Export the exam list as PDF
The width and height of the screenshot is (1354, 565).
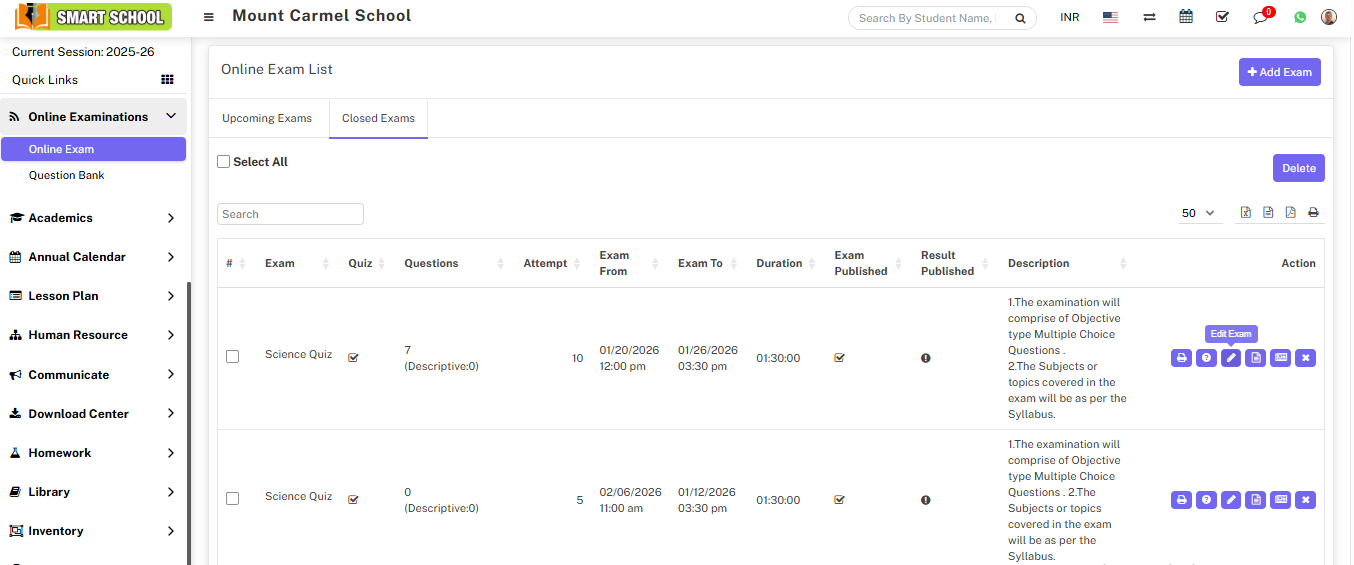[x=1291, y=212]
